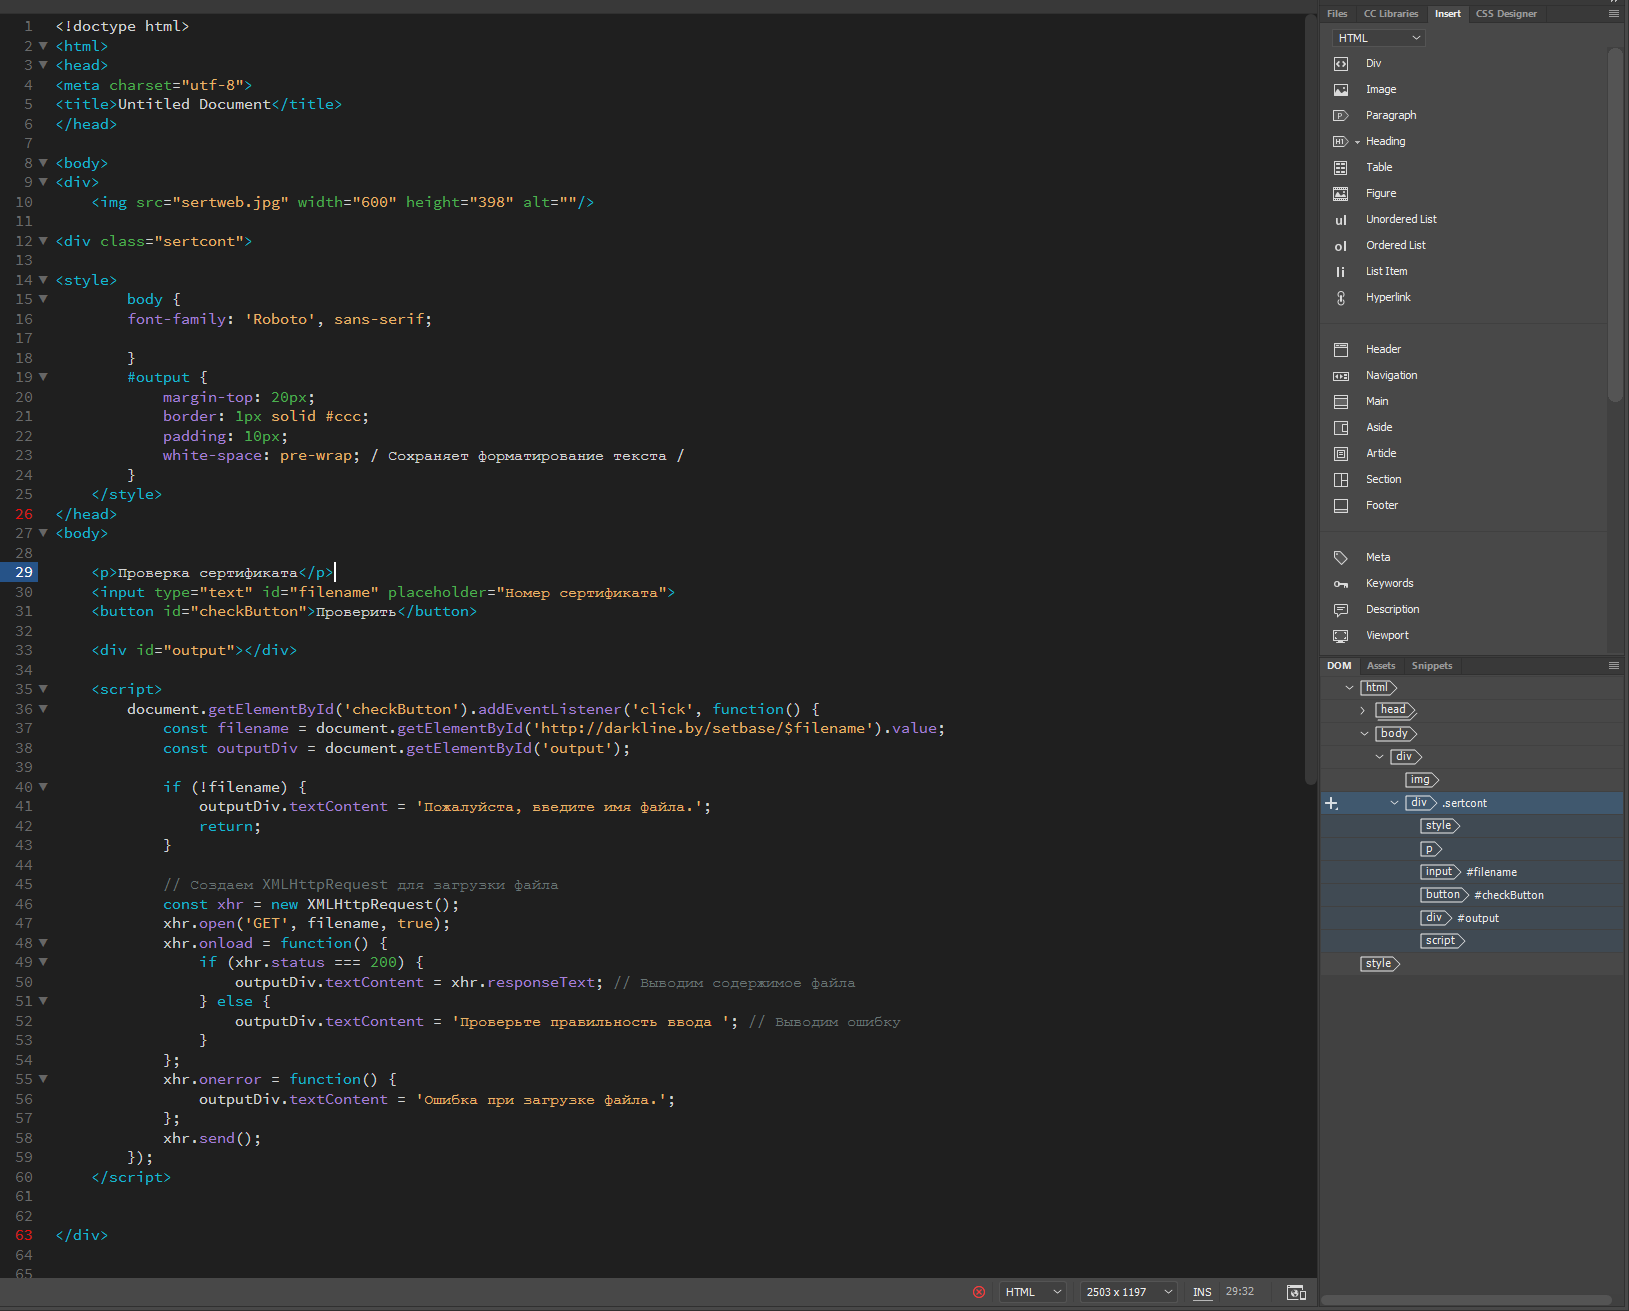Viewport: 1629px width, 1311px height.
Task: Open the Snippets tab
Action: point(1431,666)
